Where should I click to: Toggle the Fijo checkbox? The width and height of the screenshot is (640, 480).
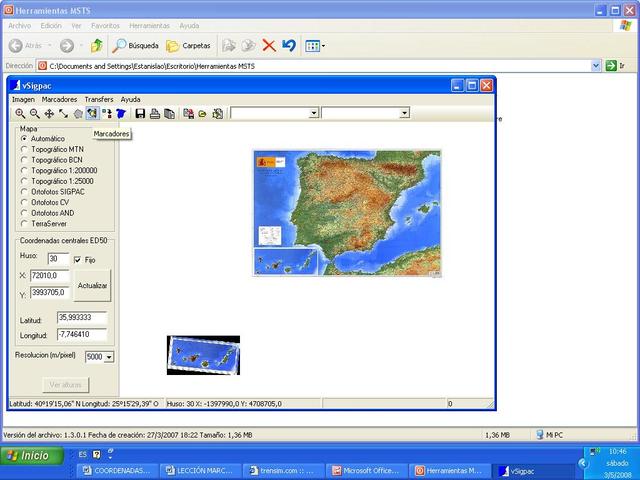[x=78, y=259]
